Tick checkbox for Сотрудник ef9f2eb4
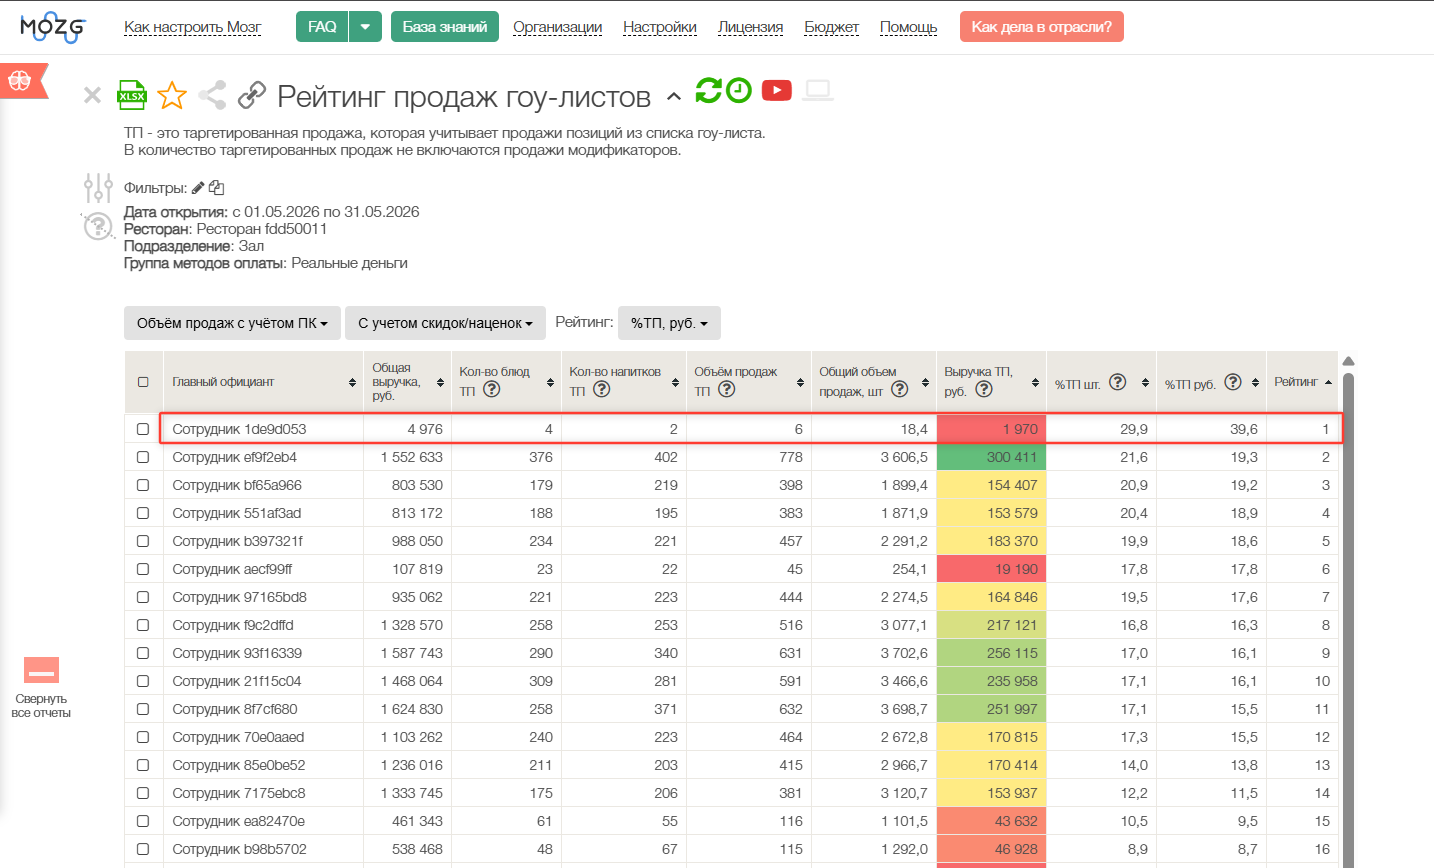Image resolution: width=1434 pixels, height=868 pixels. click(143, 457)
